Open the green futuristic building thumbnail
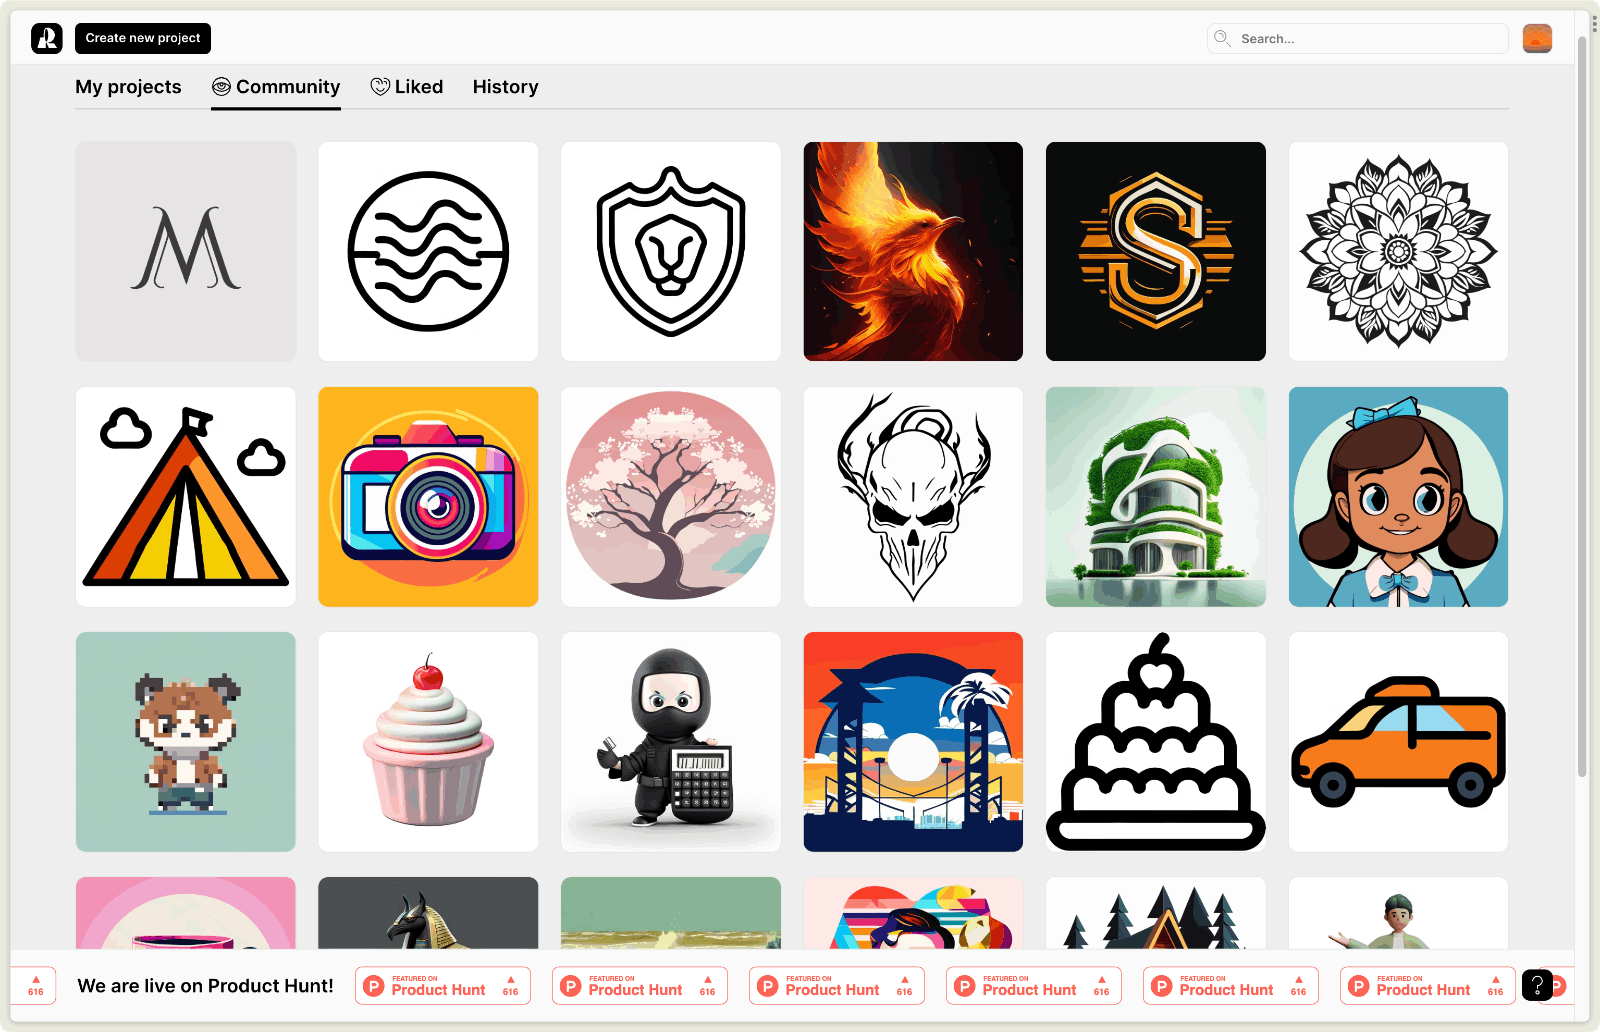The image size is (1600, 1032). (x=1156, y=497)
